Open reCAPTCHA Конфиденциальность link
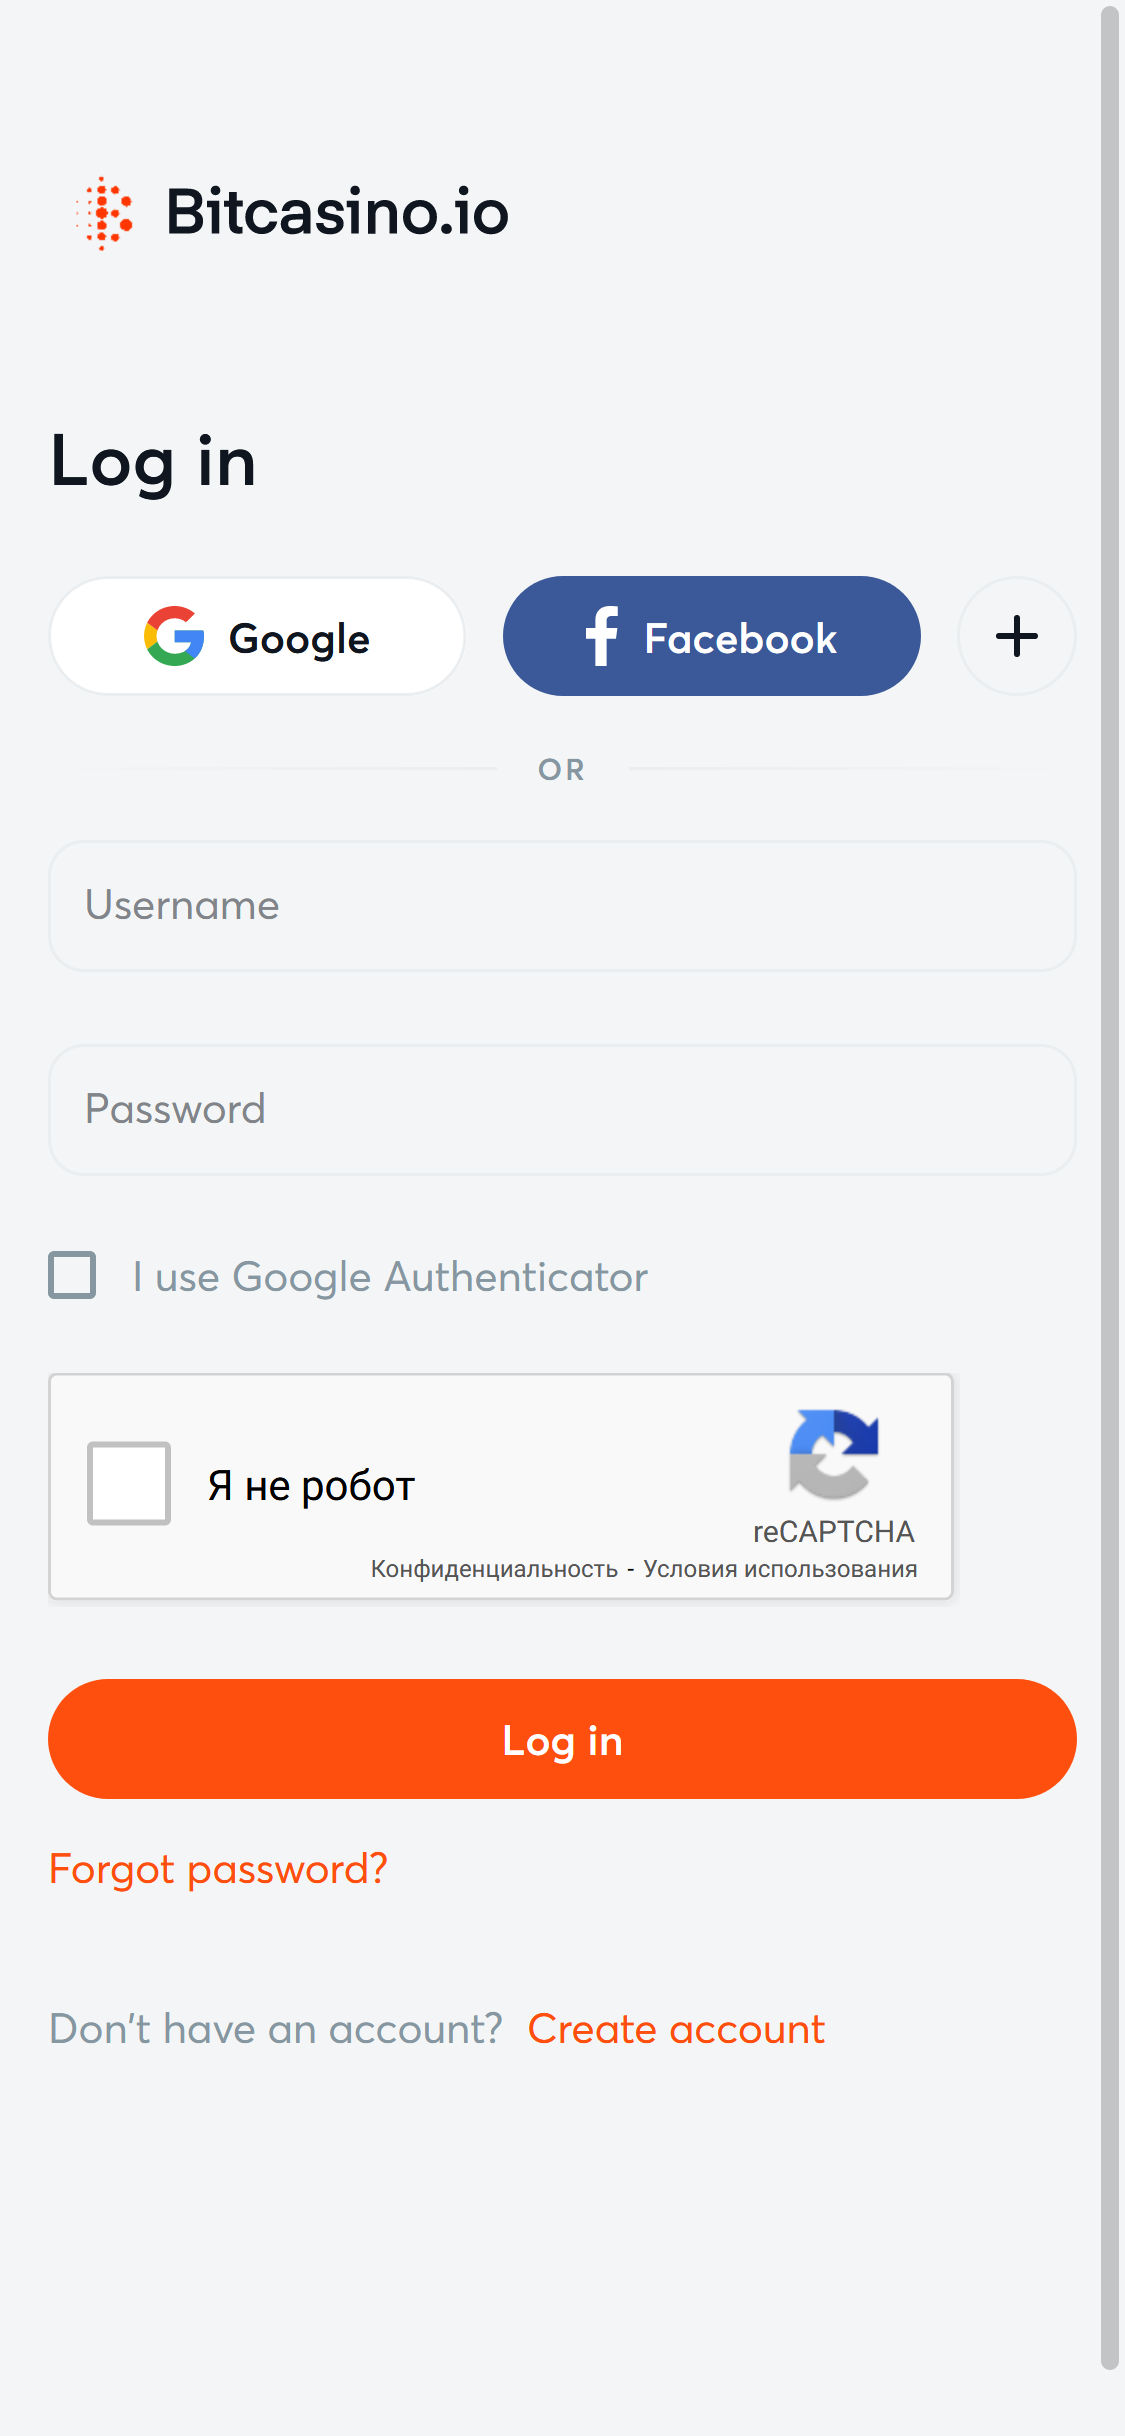The image size is (1125, 2436). [494, 1569]
